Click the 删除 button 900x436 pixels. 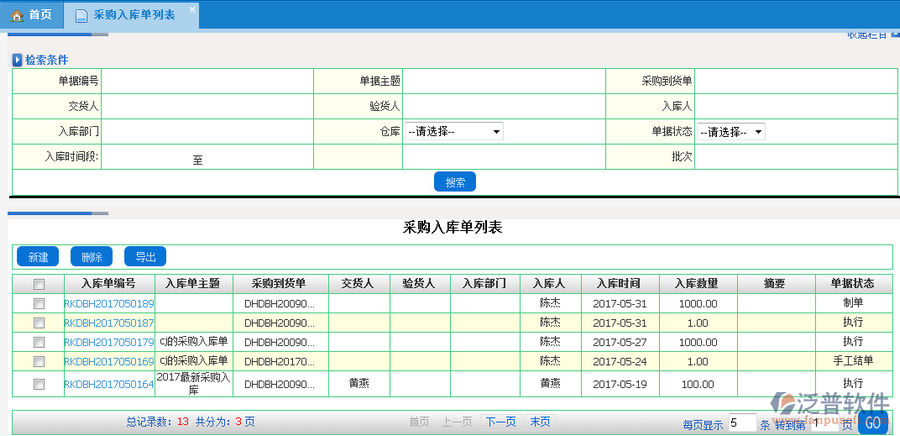tap(92, 257)
